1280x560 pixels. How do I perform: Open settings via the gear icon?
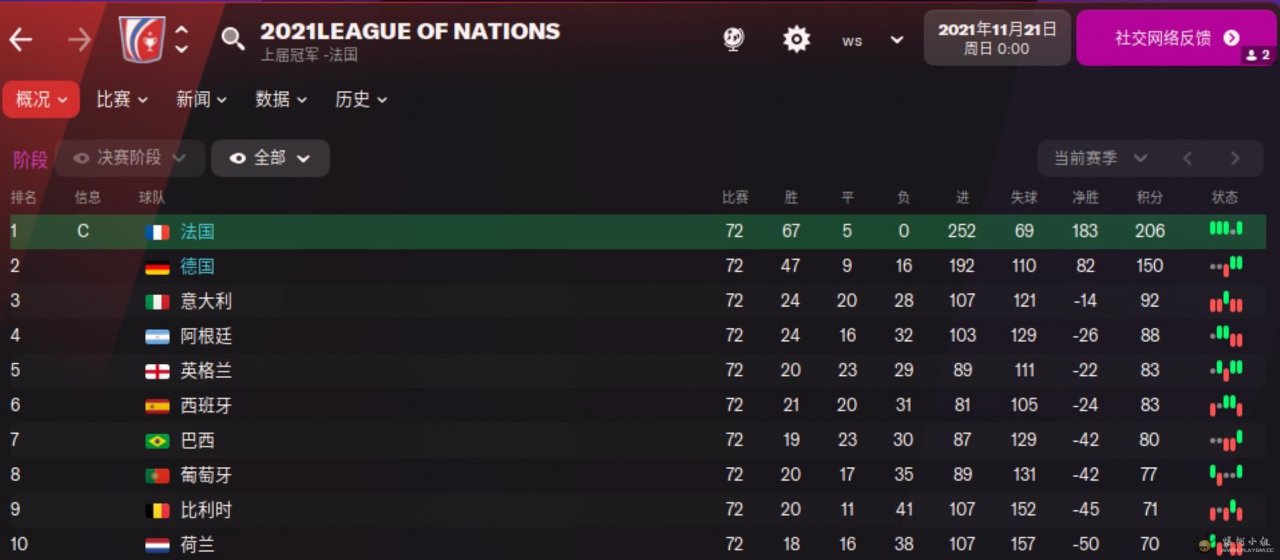796,39
